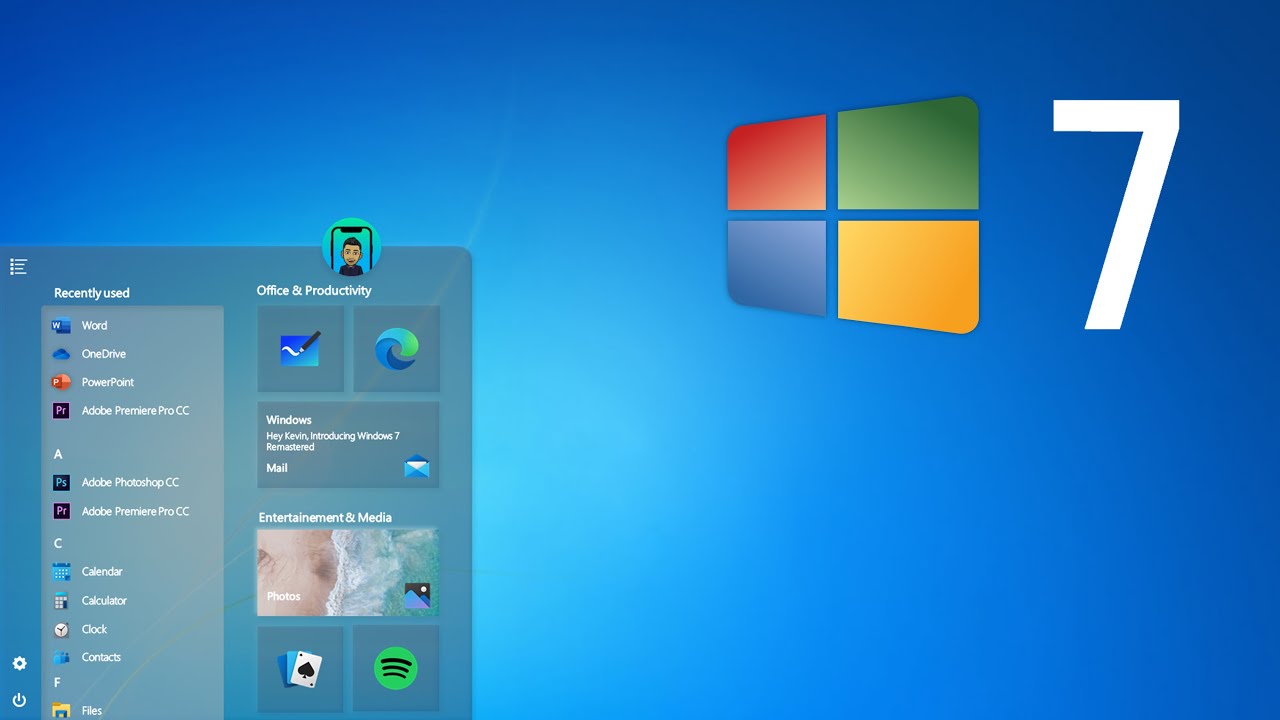
Task: Open the Contacts app
Action: (x=132, y=657)
